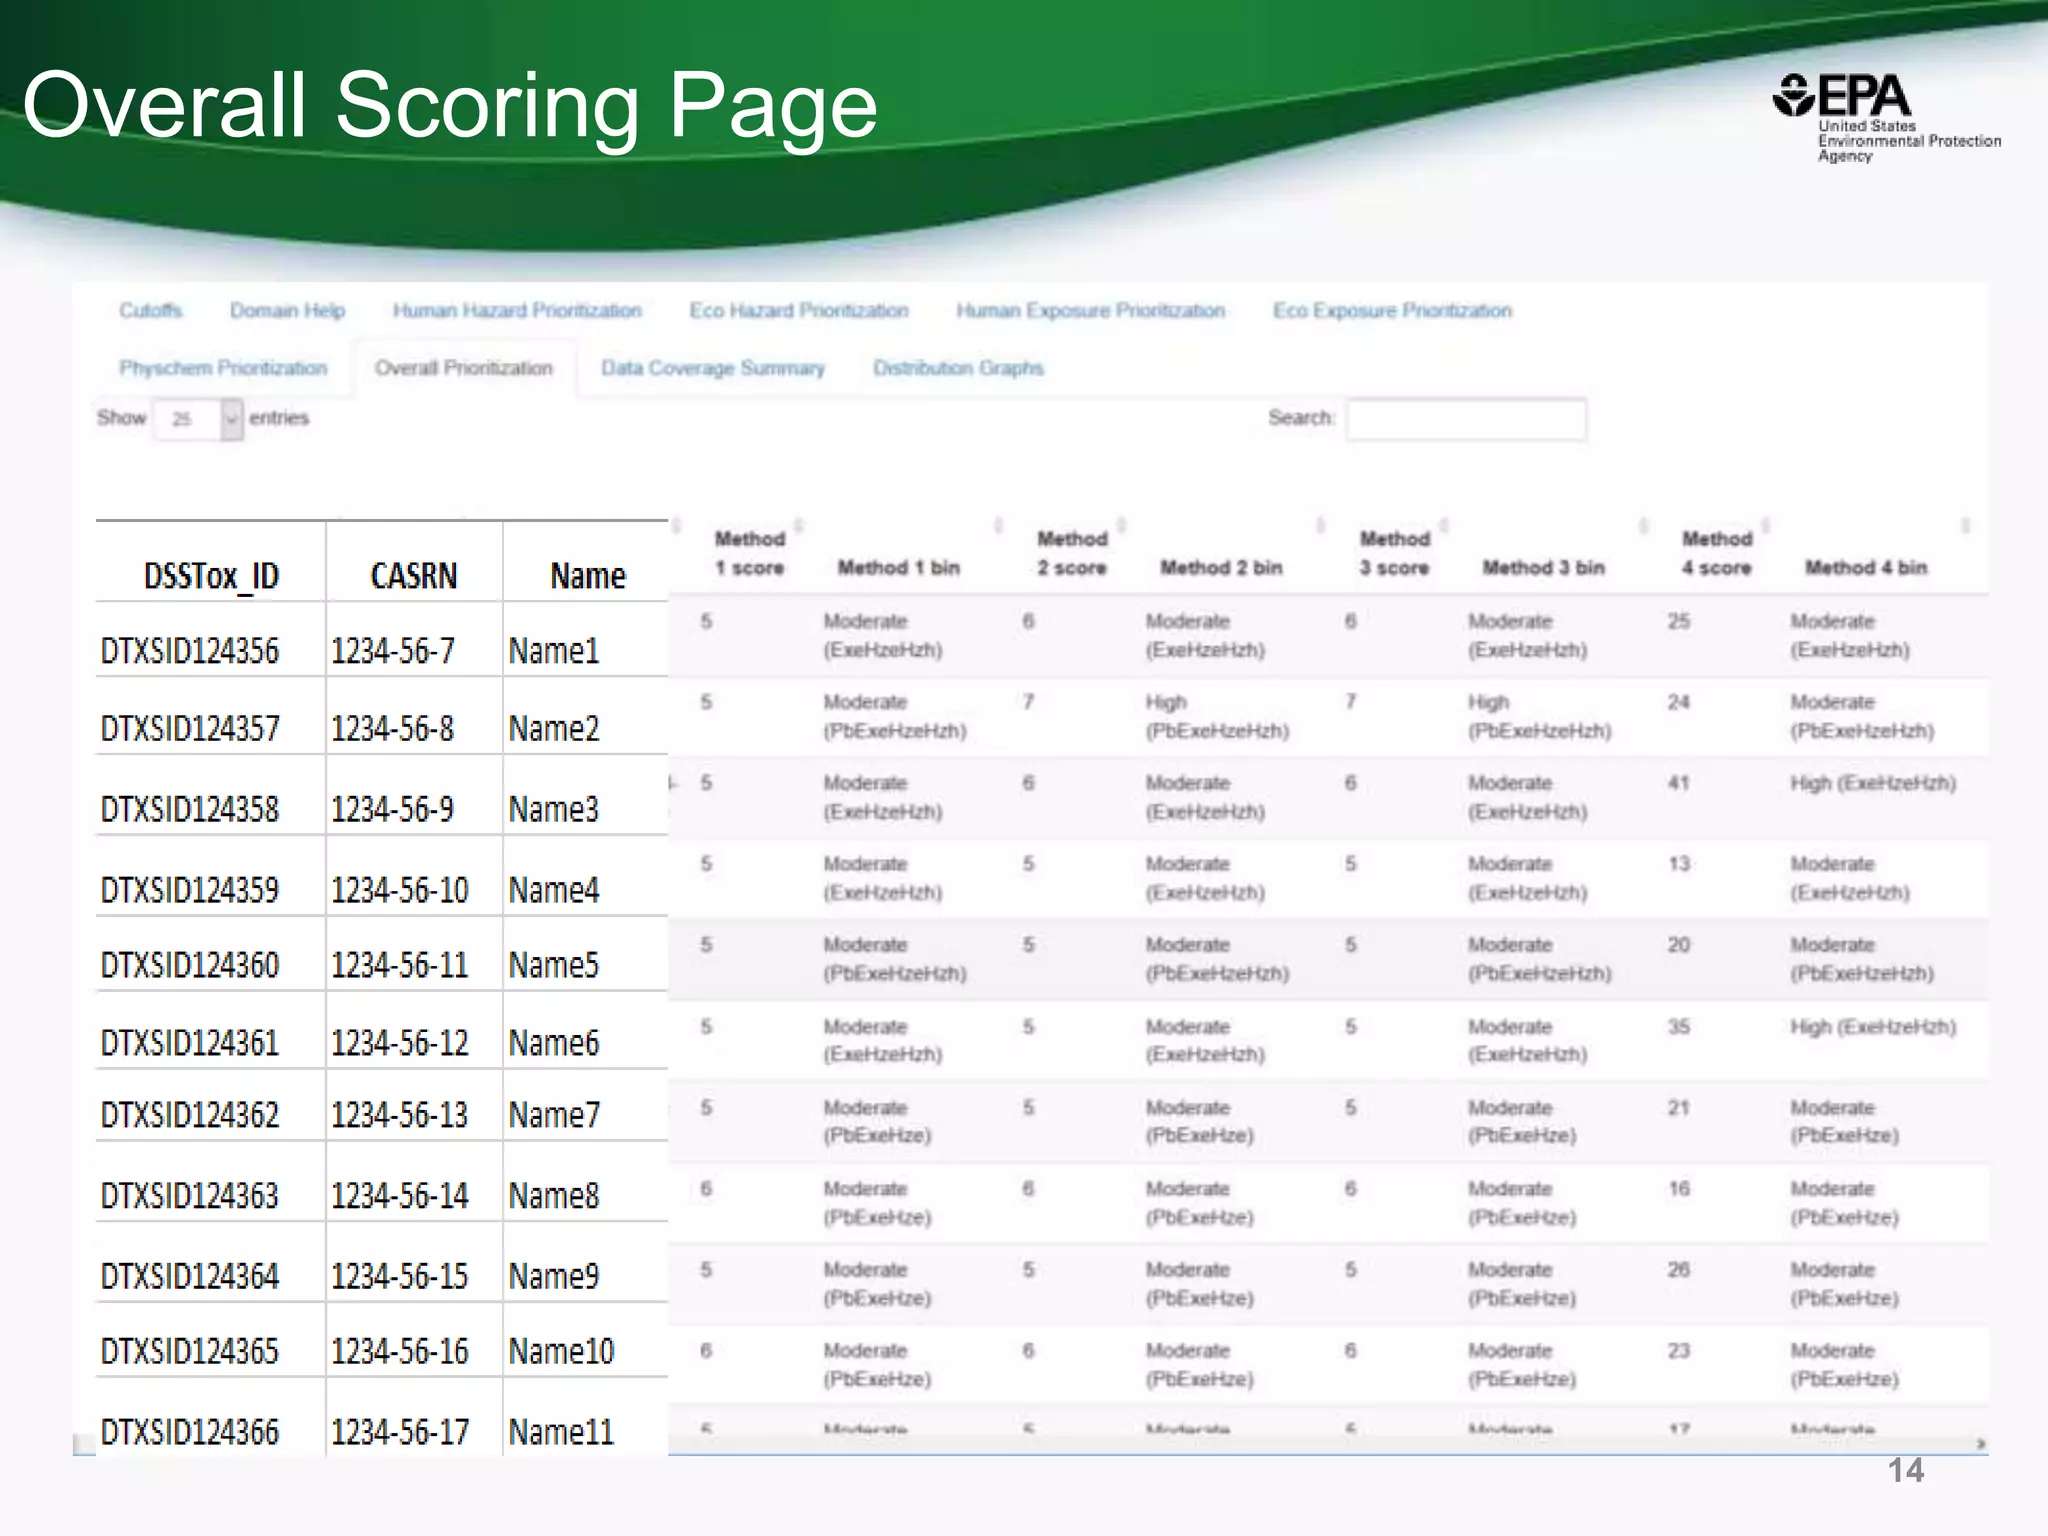
Task: Click CASRN value 1234-56-8
Action: tap(393, 729)
